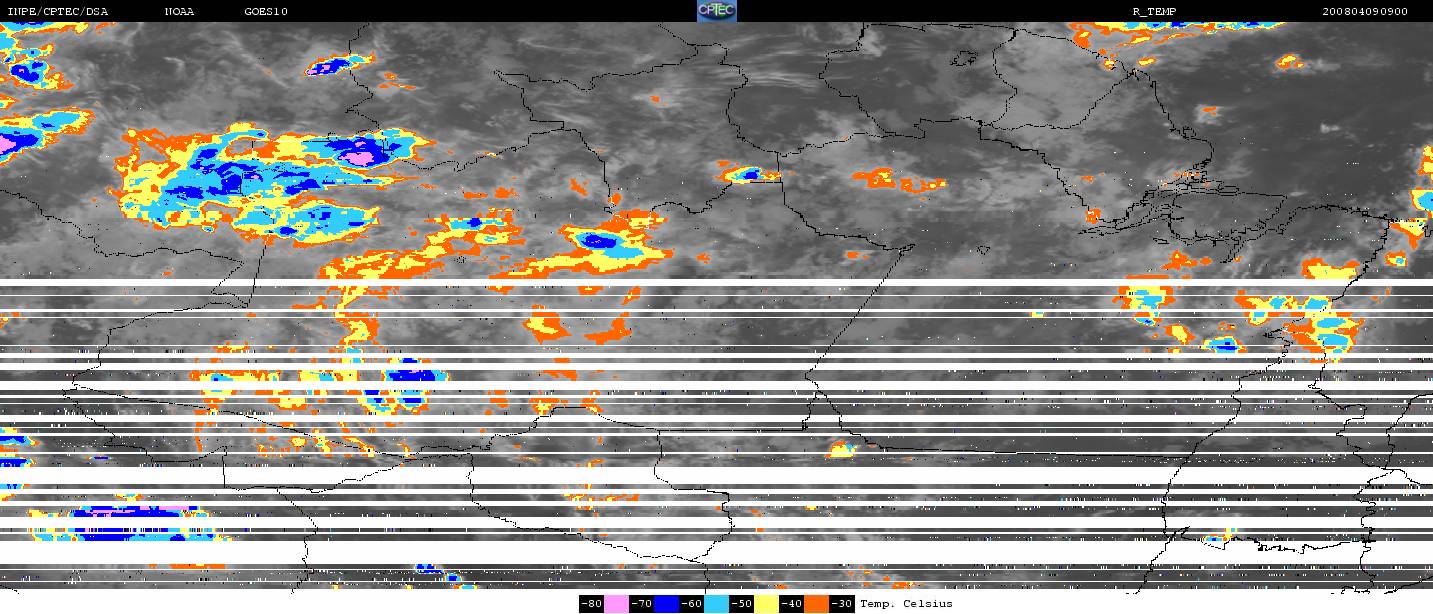Click the Temp. Celsius legend caption
The height and width of the screenshot is (614, 1433).
[906, 604]
